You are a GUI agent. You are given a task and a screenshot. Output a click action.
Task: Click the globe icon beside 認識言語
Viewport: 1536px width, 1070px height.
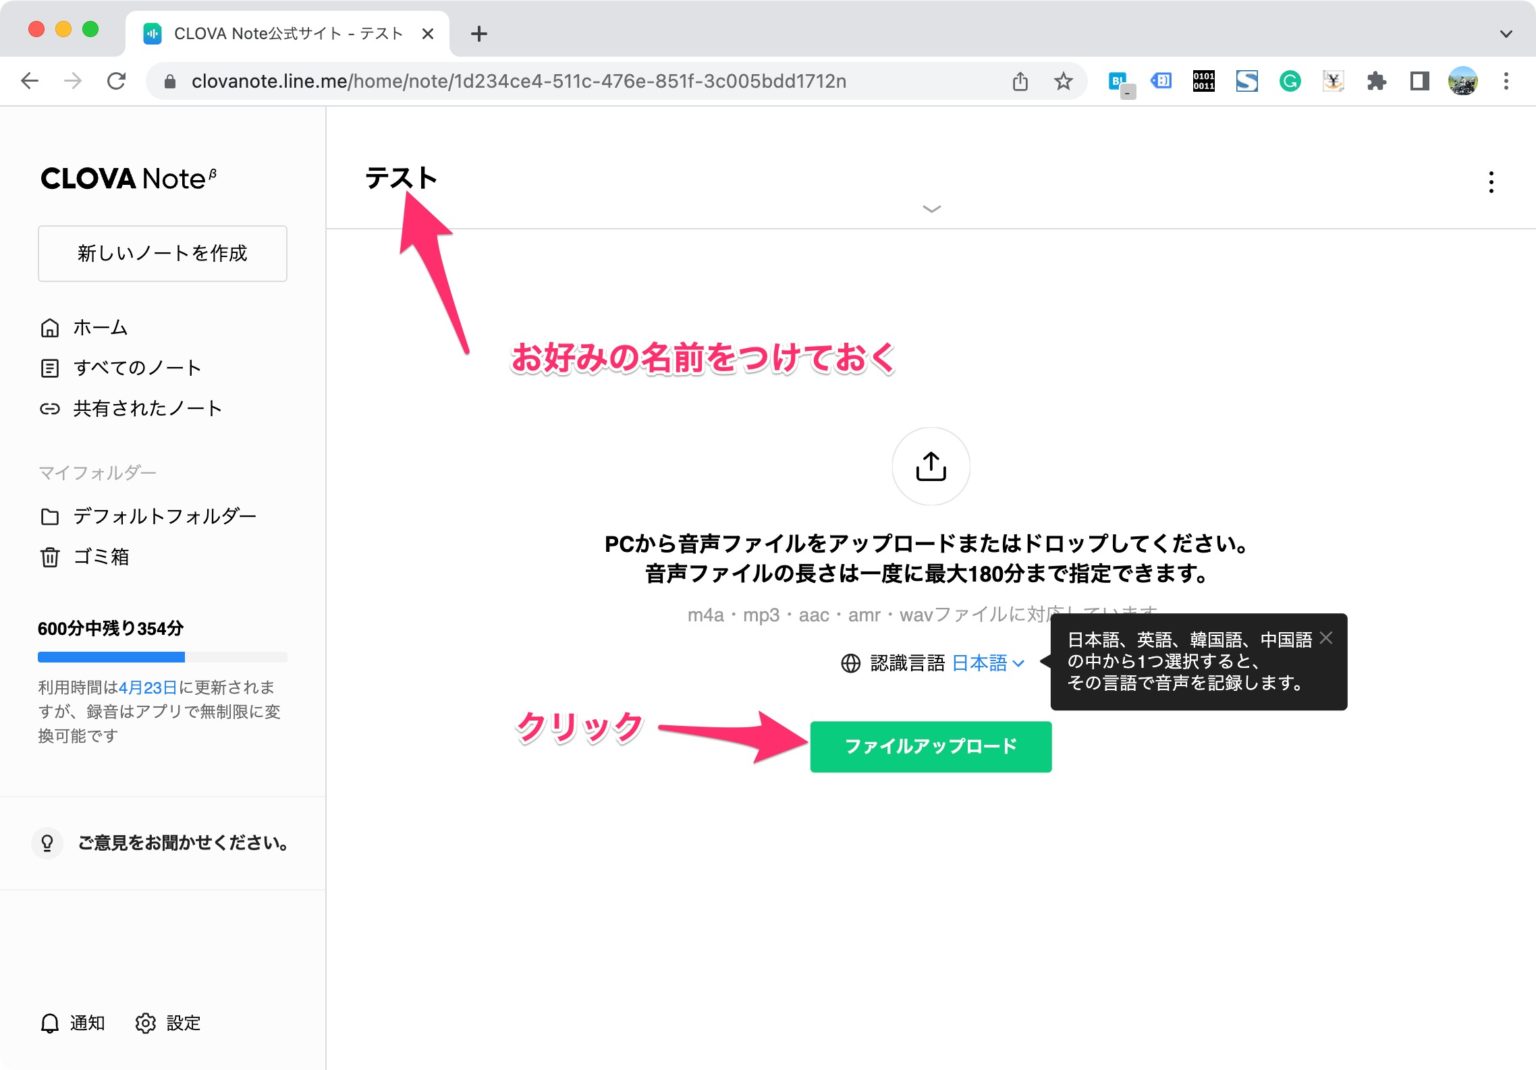point(849,662)
